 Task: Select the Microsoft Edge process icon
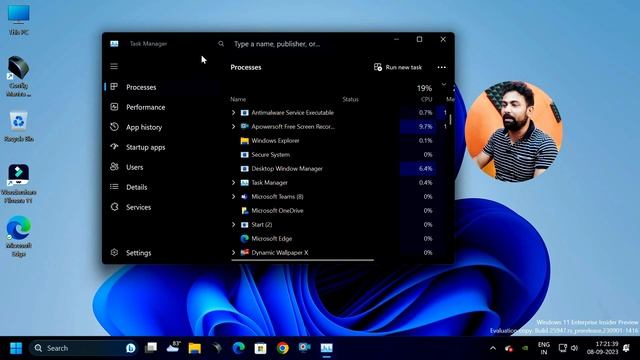click(x=244, y=238)
